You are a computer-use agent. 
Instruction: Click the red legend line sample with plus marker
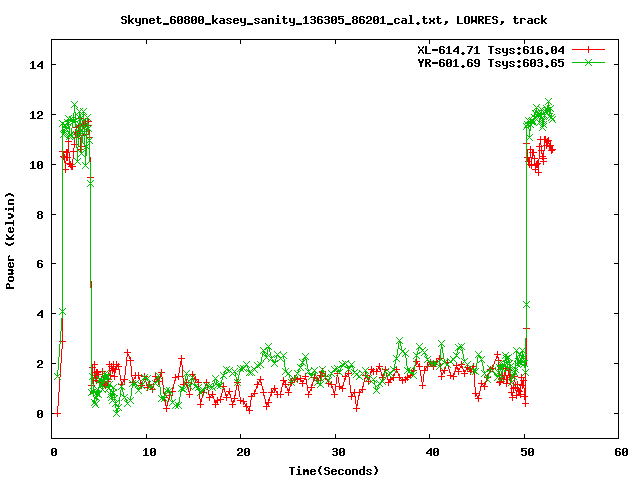588,50
